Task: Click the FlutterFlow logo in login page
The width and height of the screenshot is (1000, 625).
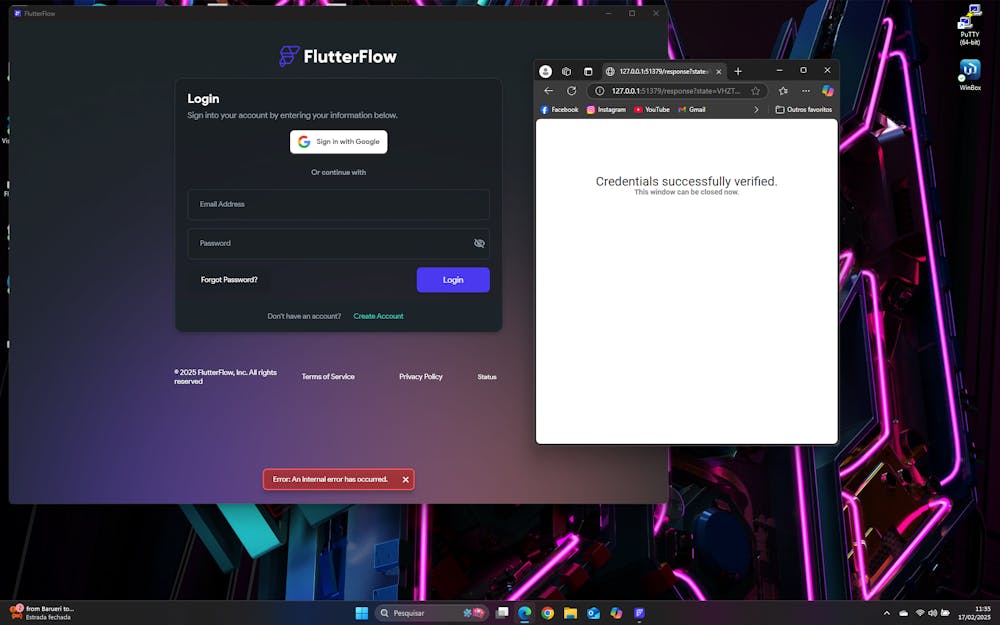Action: click(x=338, y=56)
